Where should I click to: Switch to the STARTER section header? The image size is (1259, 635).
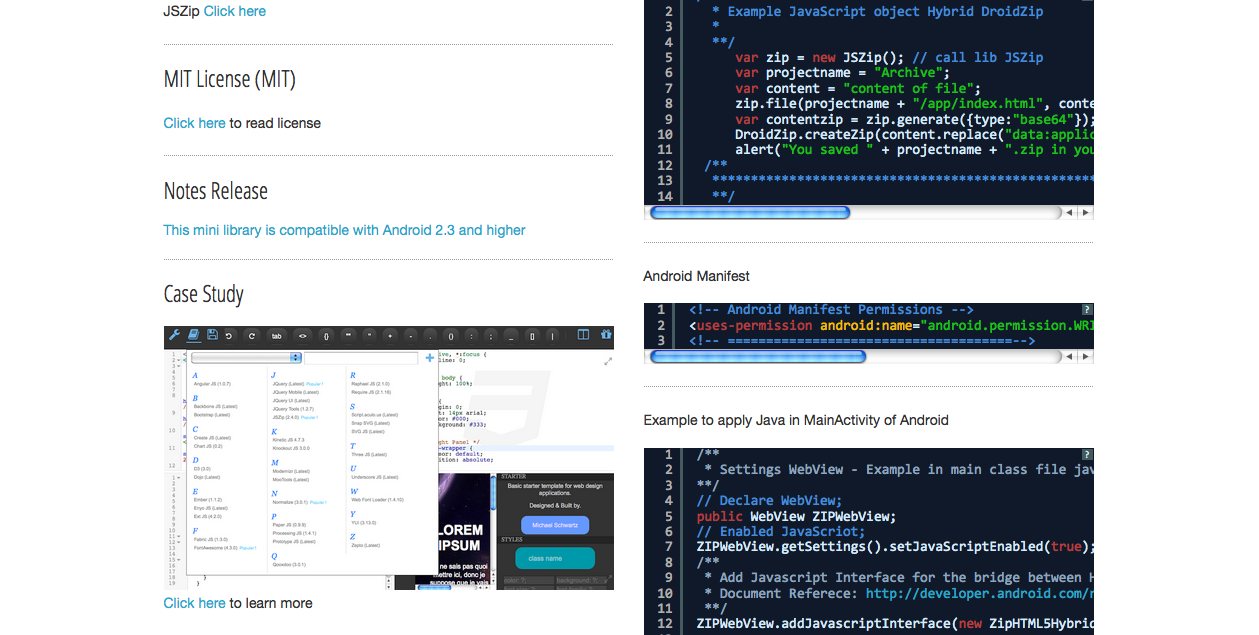click(513, 476)
